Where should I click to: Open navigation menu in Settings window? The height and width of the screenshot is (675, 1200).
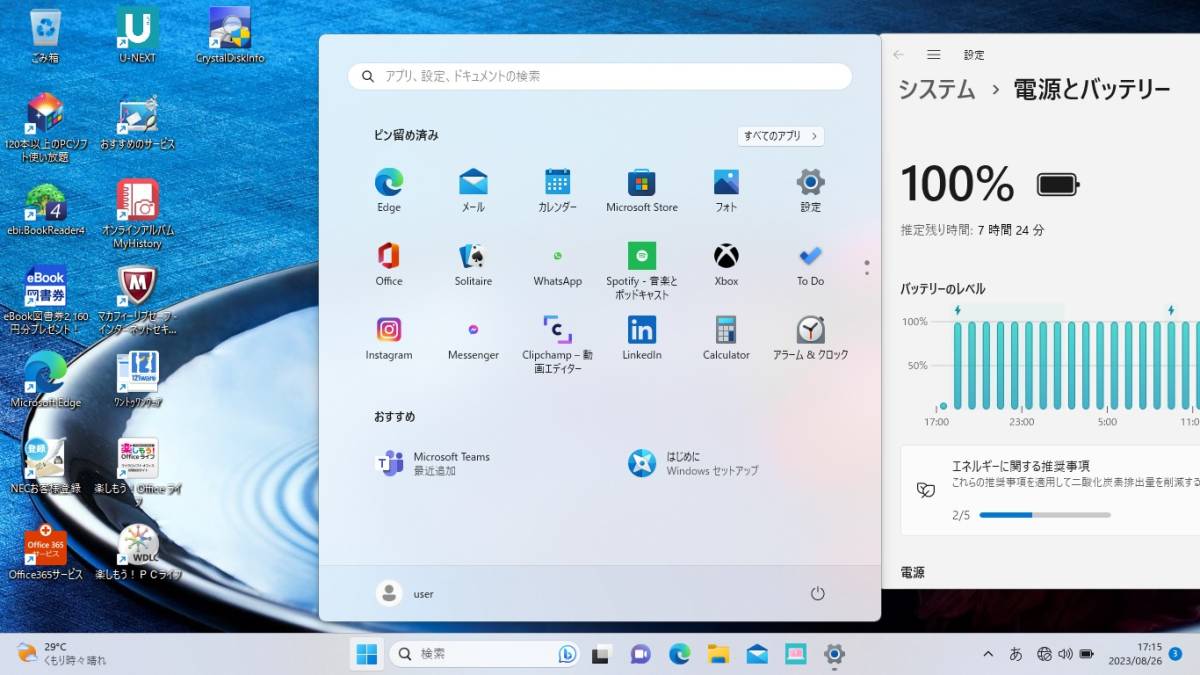(x=933, y=55)
